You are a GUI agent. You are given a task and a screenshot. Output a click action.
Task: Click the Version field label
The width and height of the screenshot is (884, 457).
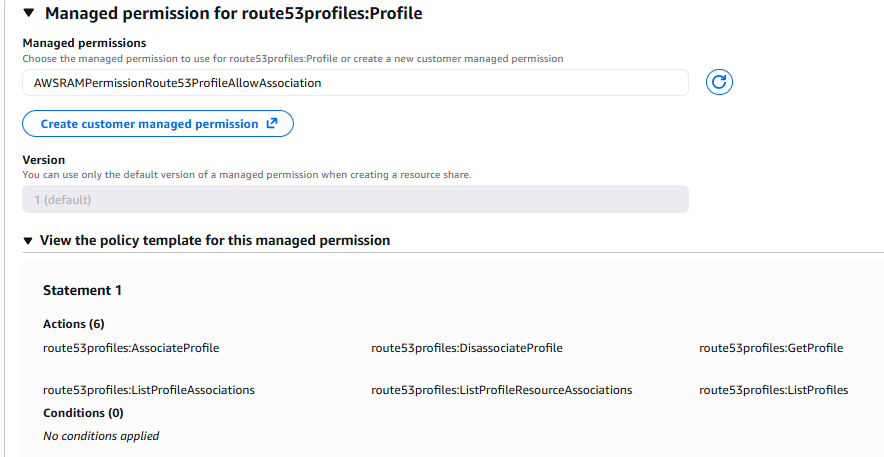pyautogui.click(x=43, y=160)
